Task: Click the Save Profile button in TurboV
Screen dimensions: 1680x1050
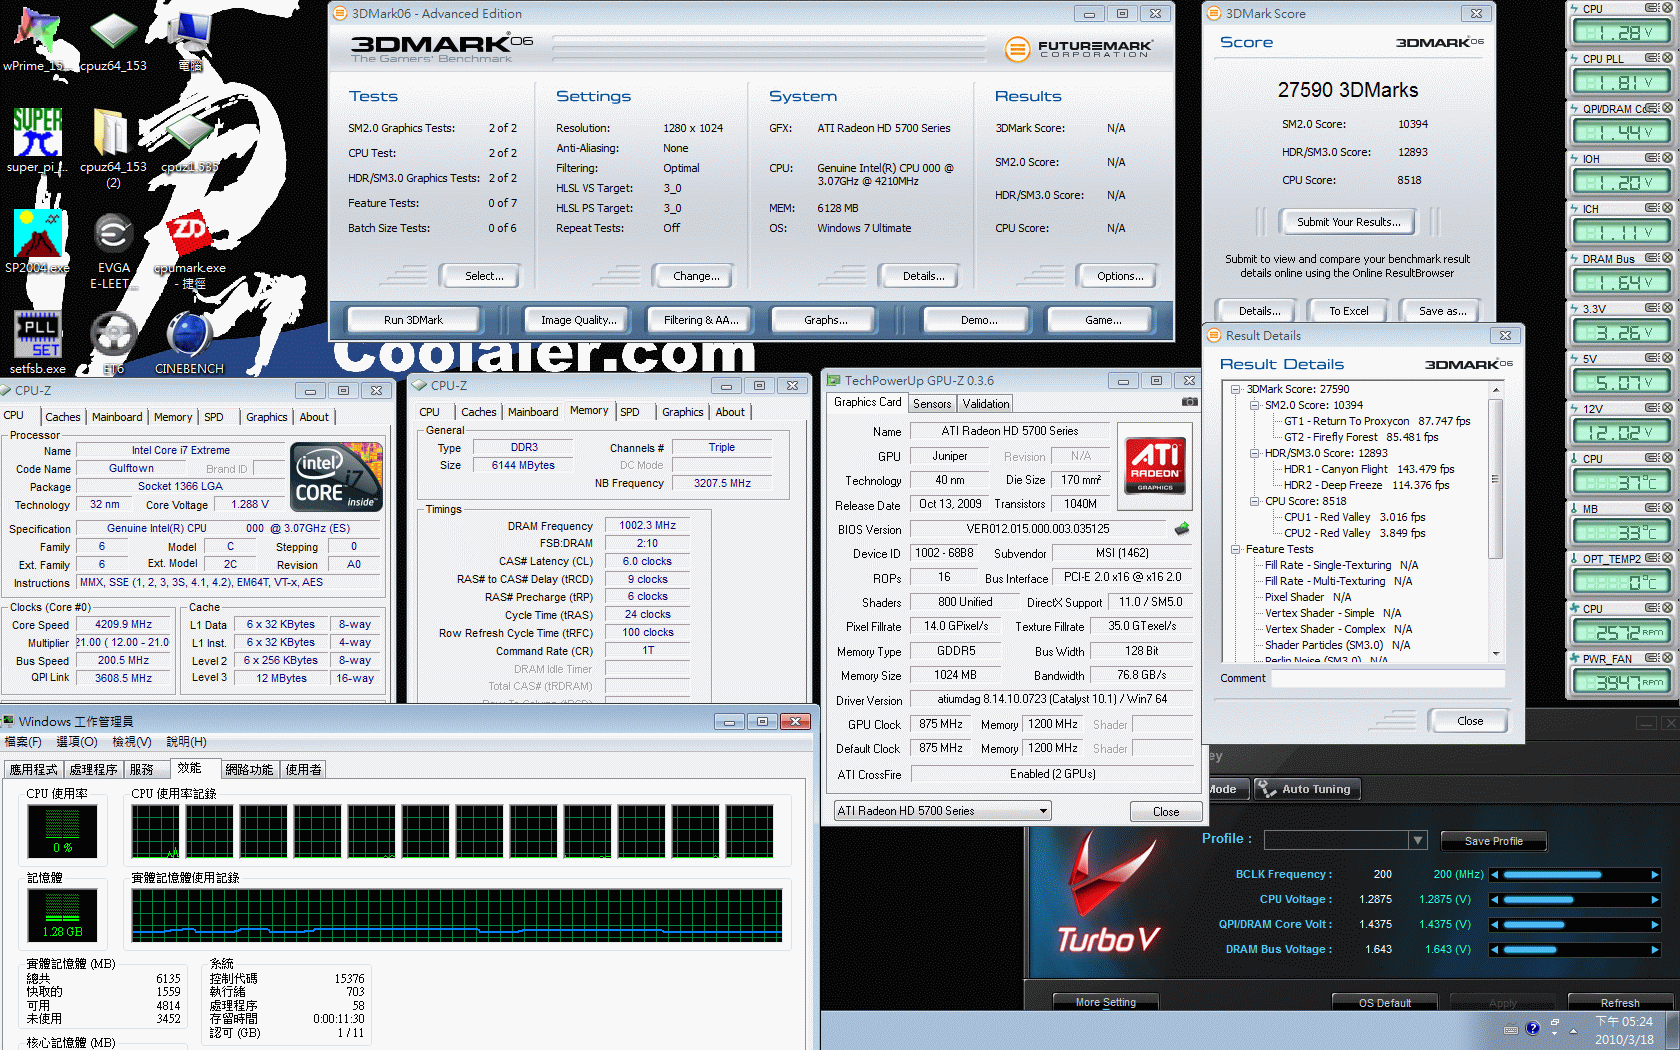Action: pyautogui.click(x=1493, y=841)
